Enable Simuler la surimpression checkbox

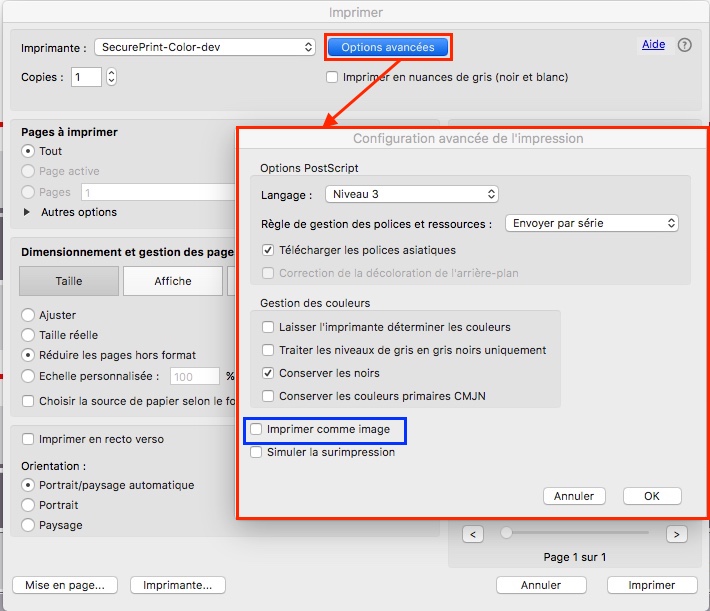257,452
